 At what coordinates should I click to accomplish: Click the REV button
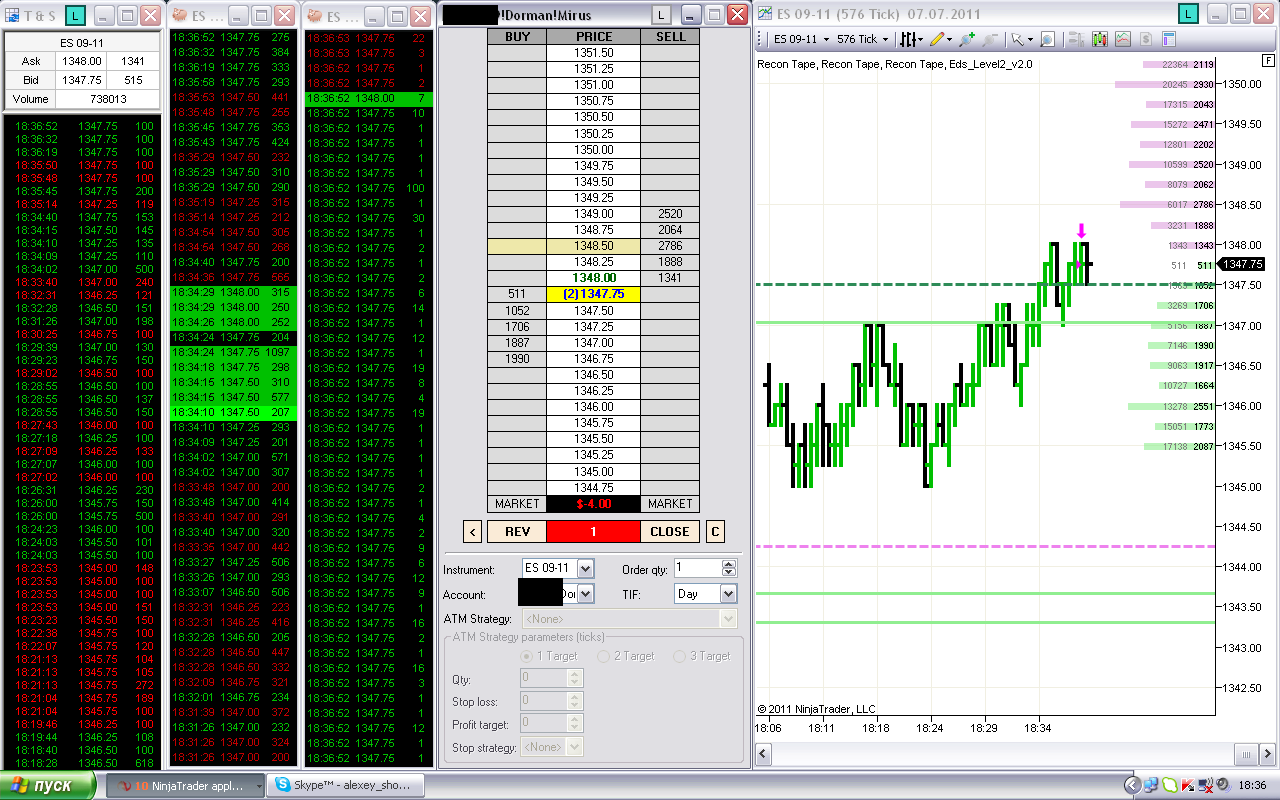pos(517,531)
